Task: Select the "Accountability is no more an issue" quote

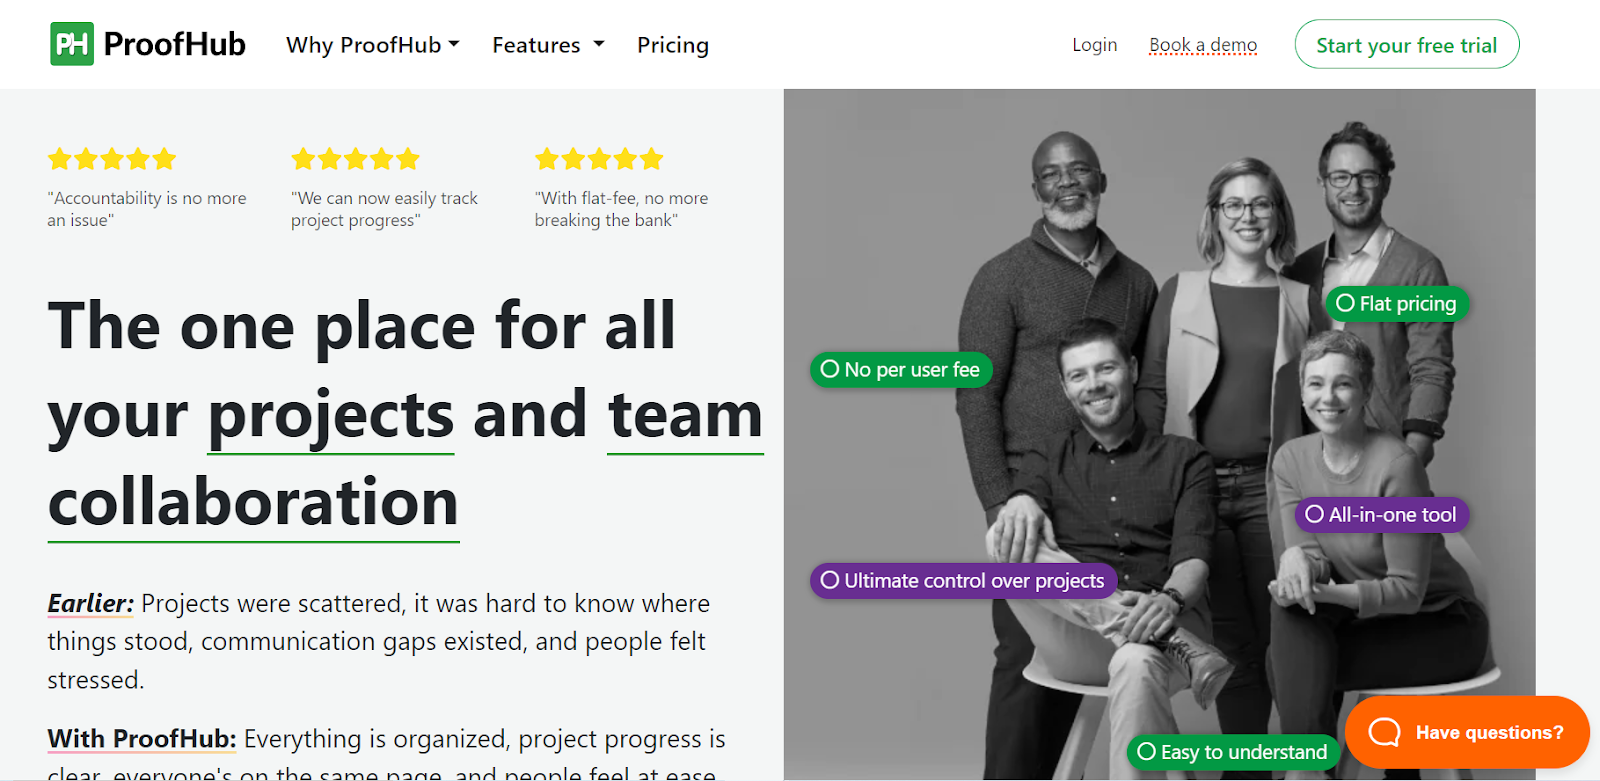Action: [147, 209]
